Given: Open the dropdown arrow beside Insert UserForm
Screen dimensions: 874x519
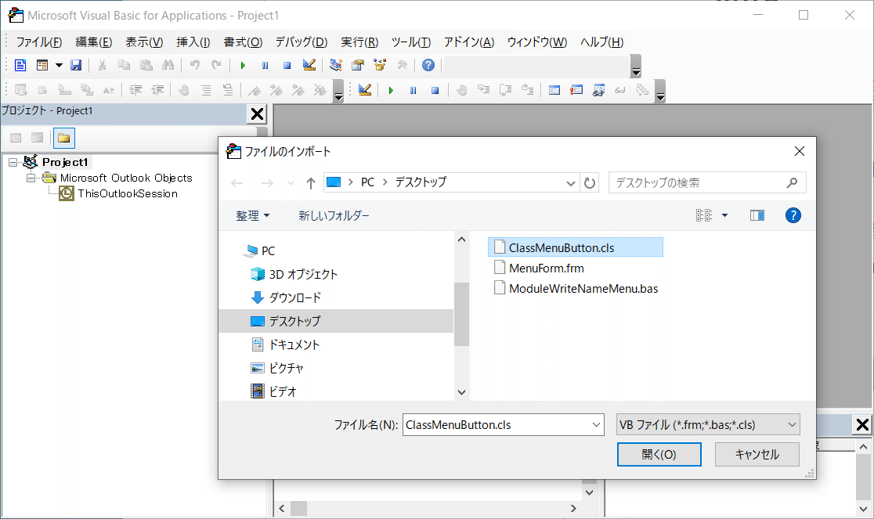Looking at the screenshot, I should click(59, 65).
